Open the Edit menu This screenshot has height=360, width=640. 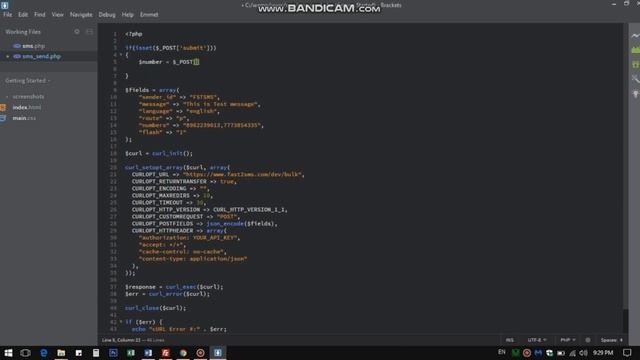[x=23, y=15]
